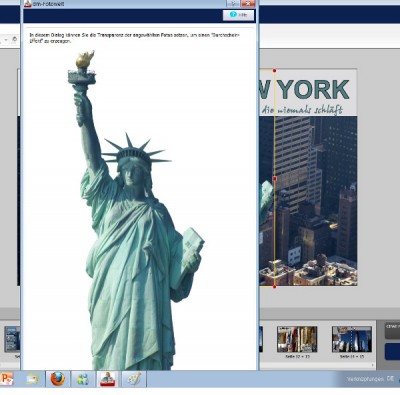The image size is (400, 395).
Task: Open the Windows Live Messenger taskbar icon
Action: [x=83, y=379]
